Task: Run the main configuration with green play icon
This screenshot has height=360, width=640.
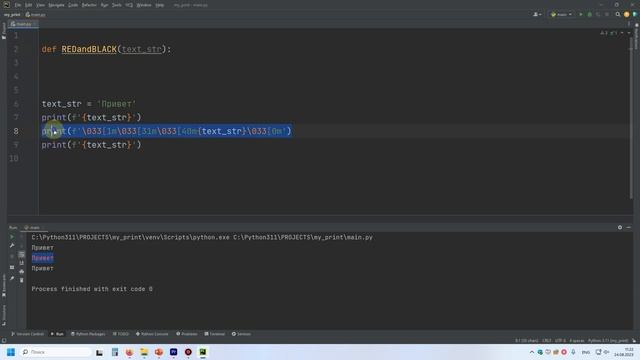Action: [581, 14]
